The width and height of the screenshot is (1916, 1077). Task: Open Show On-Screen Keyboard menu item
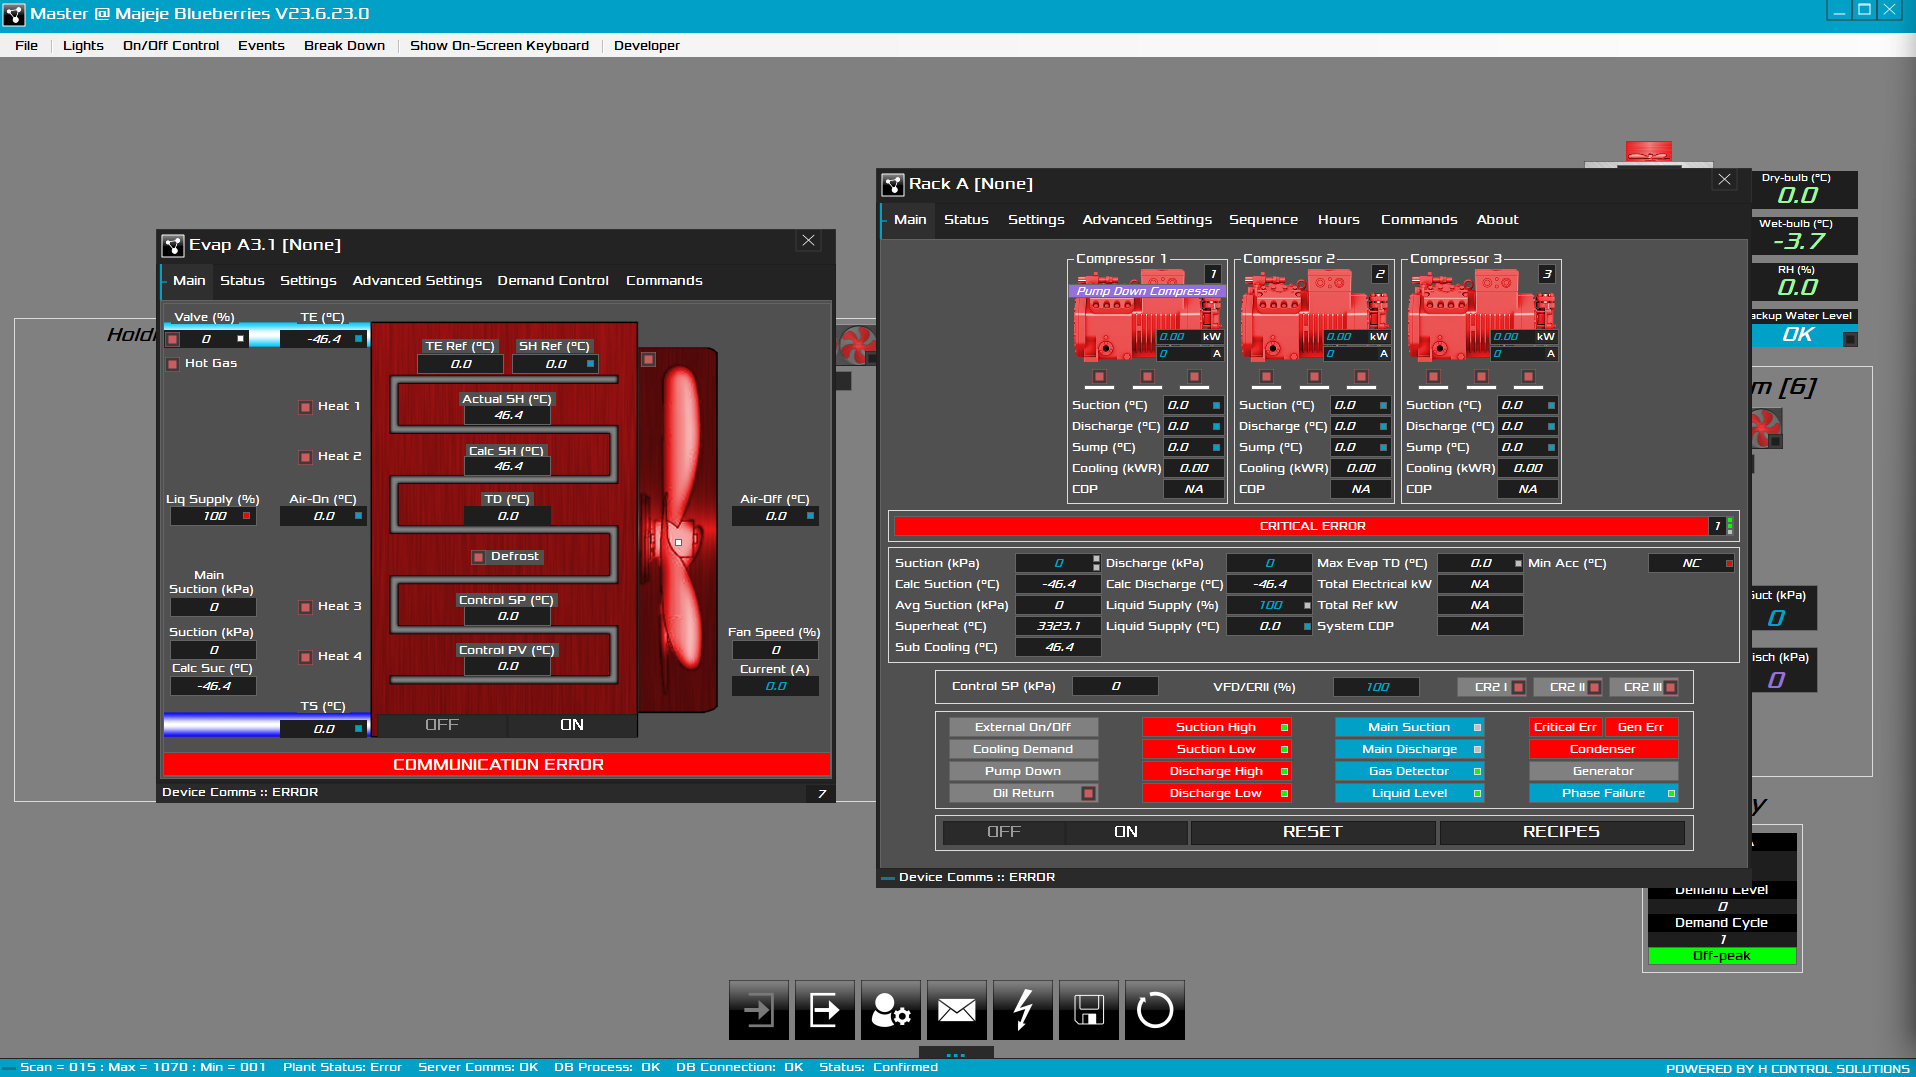[499, 46]
